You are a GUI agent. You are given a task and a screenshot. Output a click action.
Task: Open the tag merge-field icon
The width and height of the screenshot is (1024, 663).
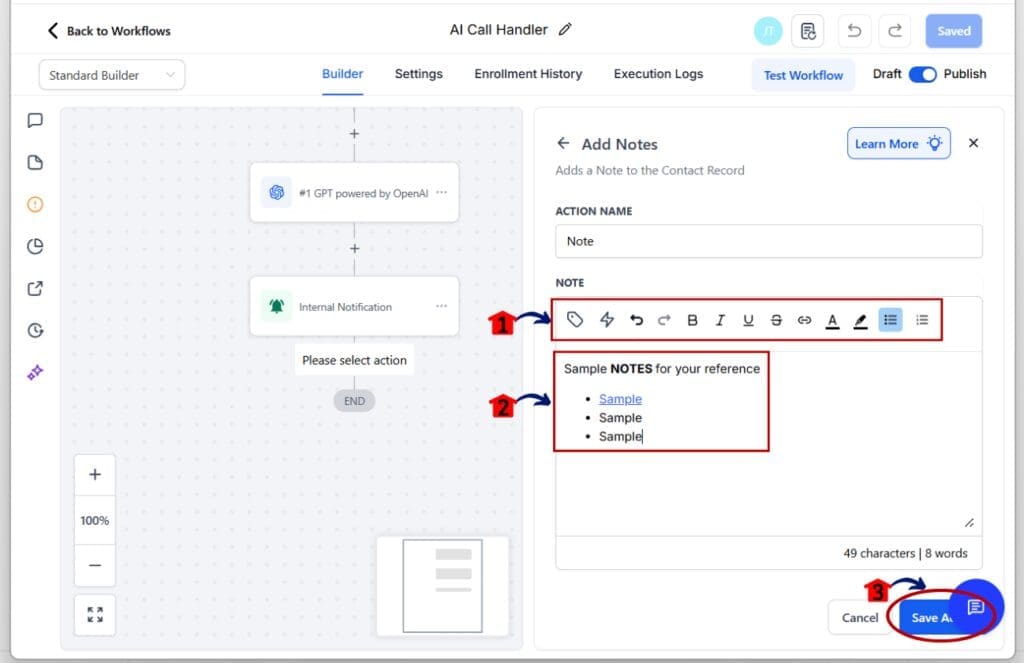[x=575, y=320]
